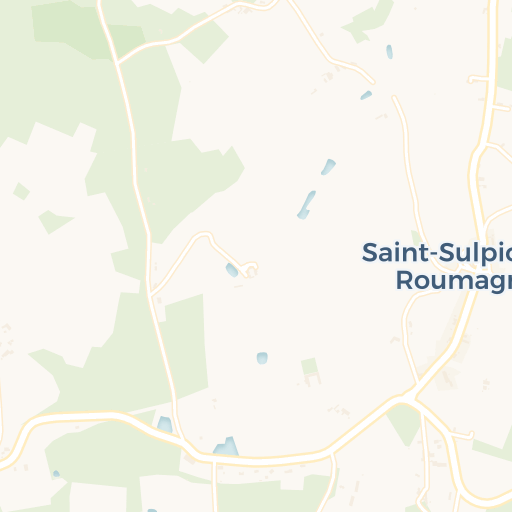Click the pond beside the cul-de-sac loop
This screenshot has height=512, width=512.
click(232, 270)
